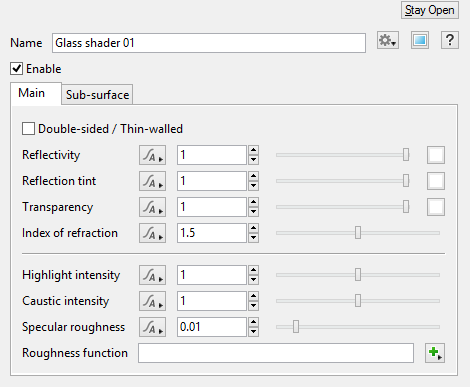Click the Transparency animation curve icon
This screenshot has width=470, height=387.
pos(152,207)
